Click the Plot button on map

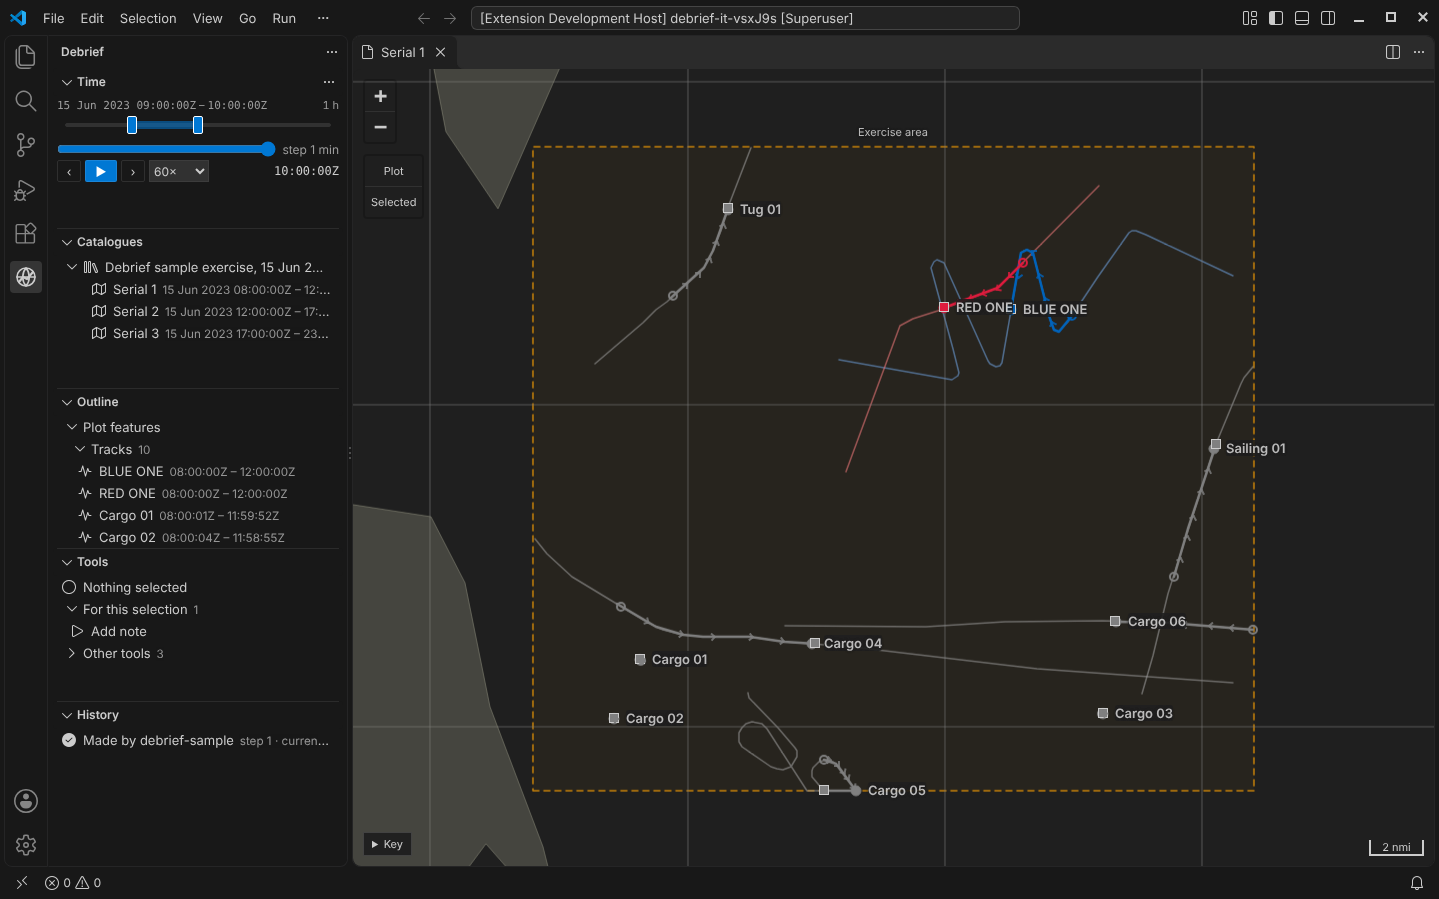(394, 171)
